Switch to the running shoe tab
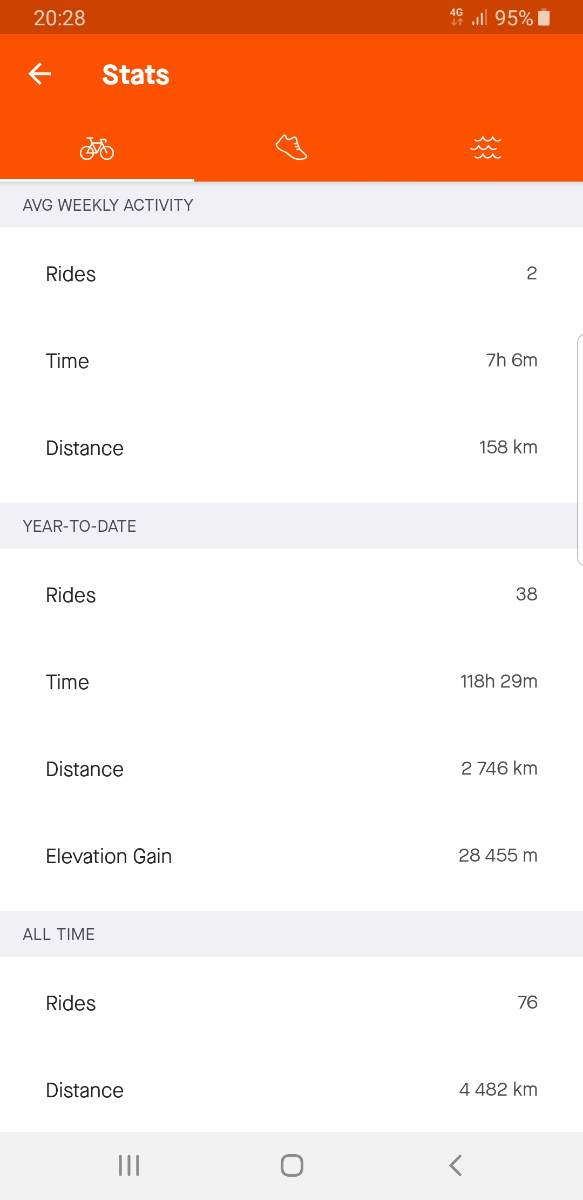583x1200 pixels. click(x=291, y=149)
